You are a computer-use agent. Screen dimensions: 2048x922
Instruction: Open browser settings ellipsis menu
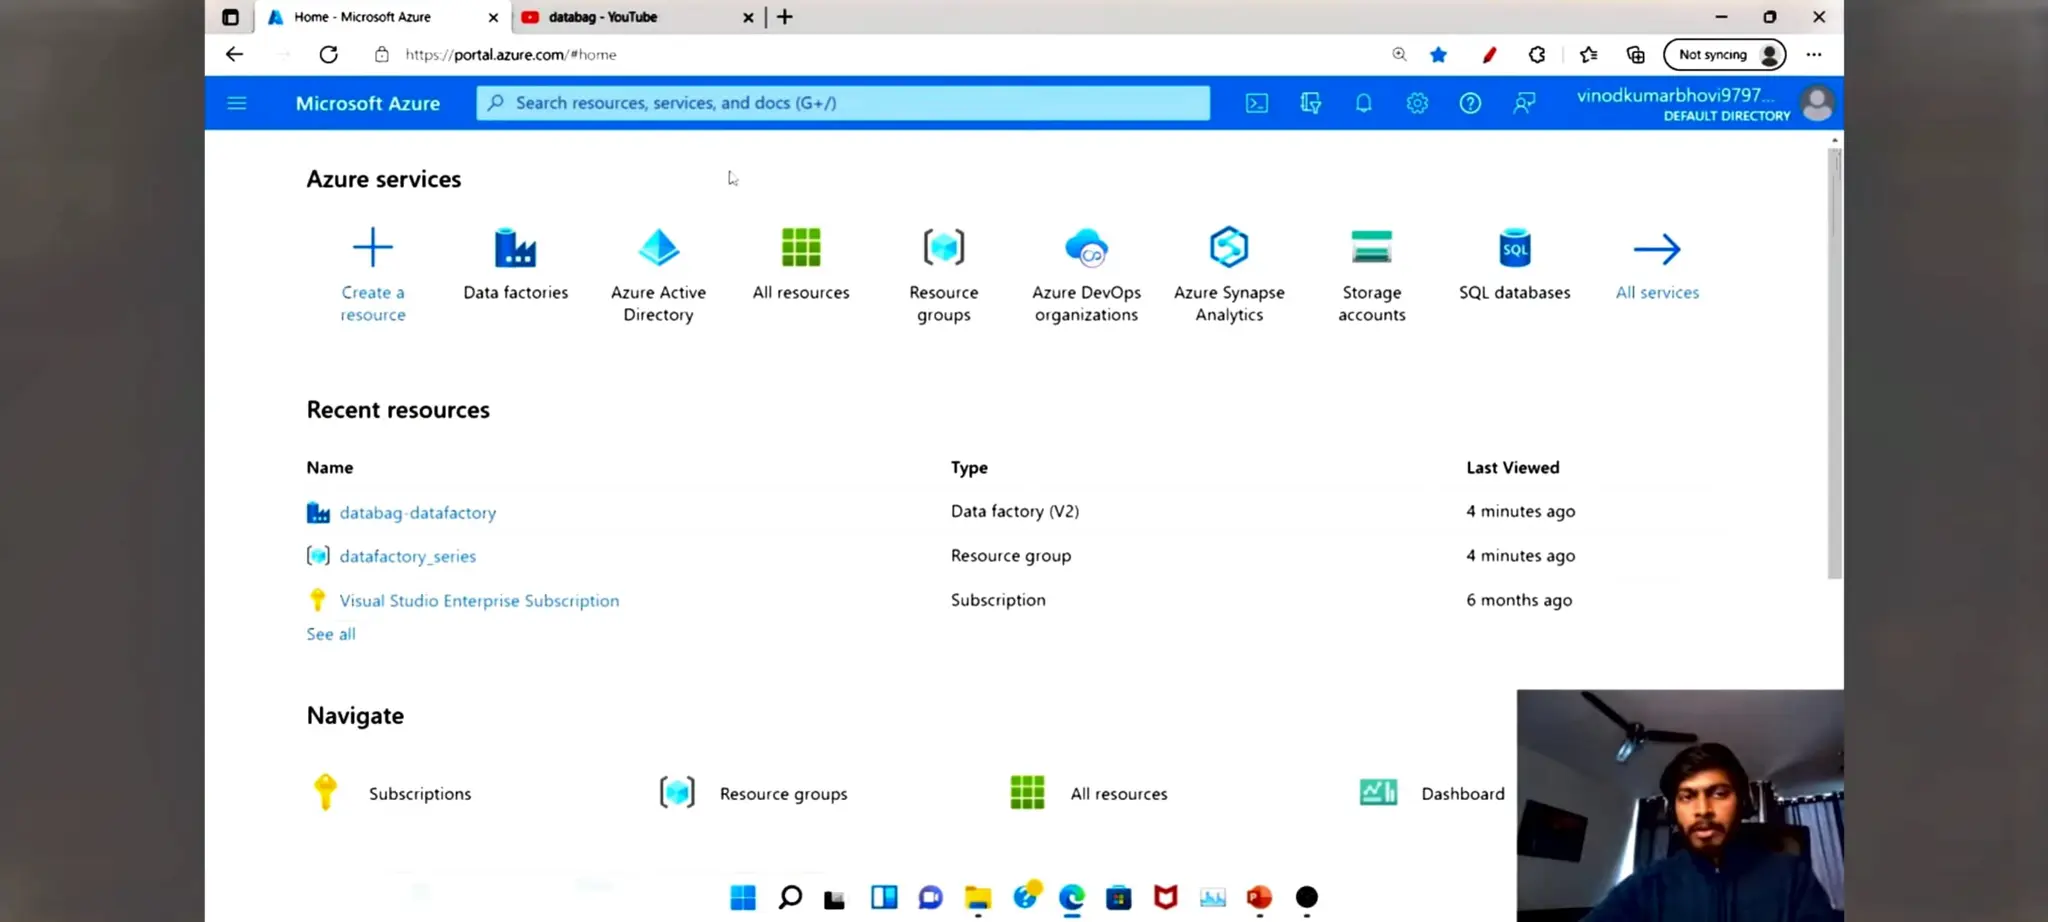pyautogui.click(x=1814, y=54)
